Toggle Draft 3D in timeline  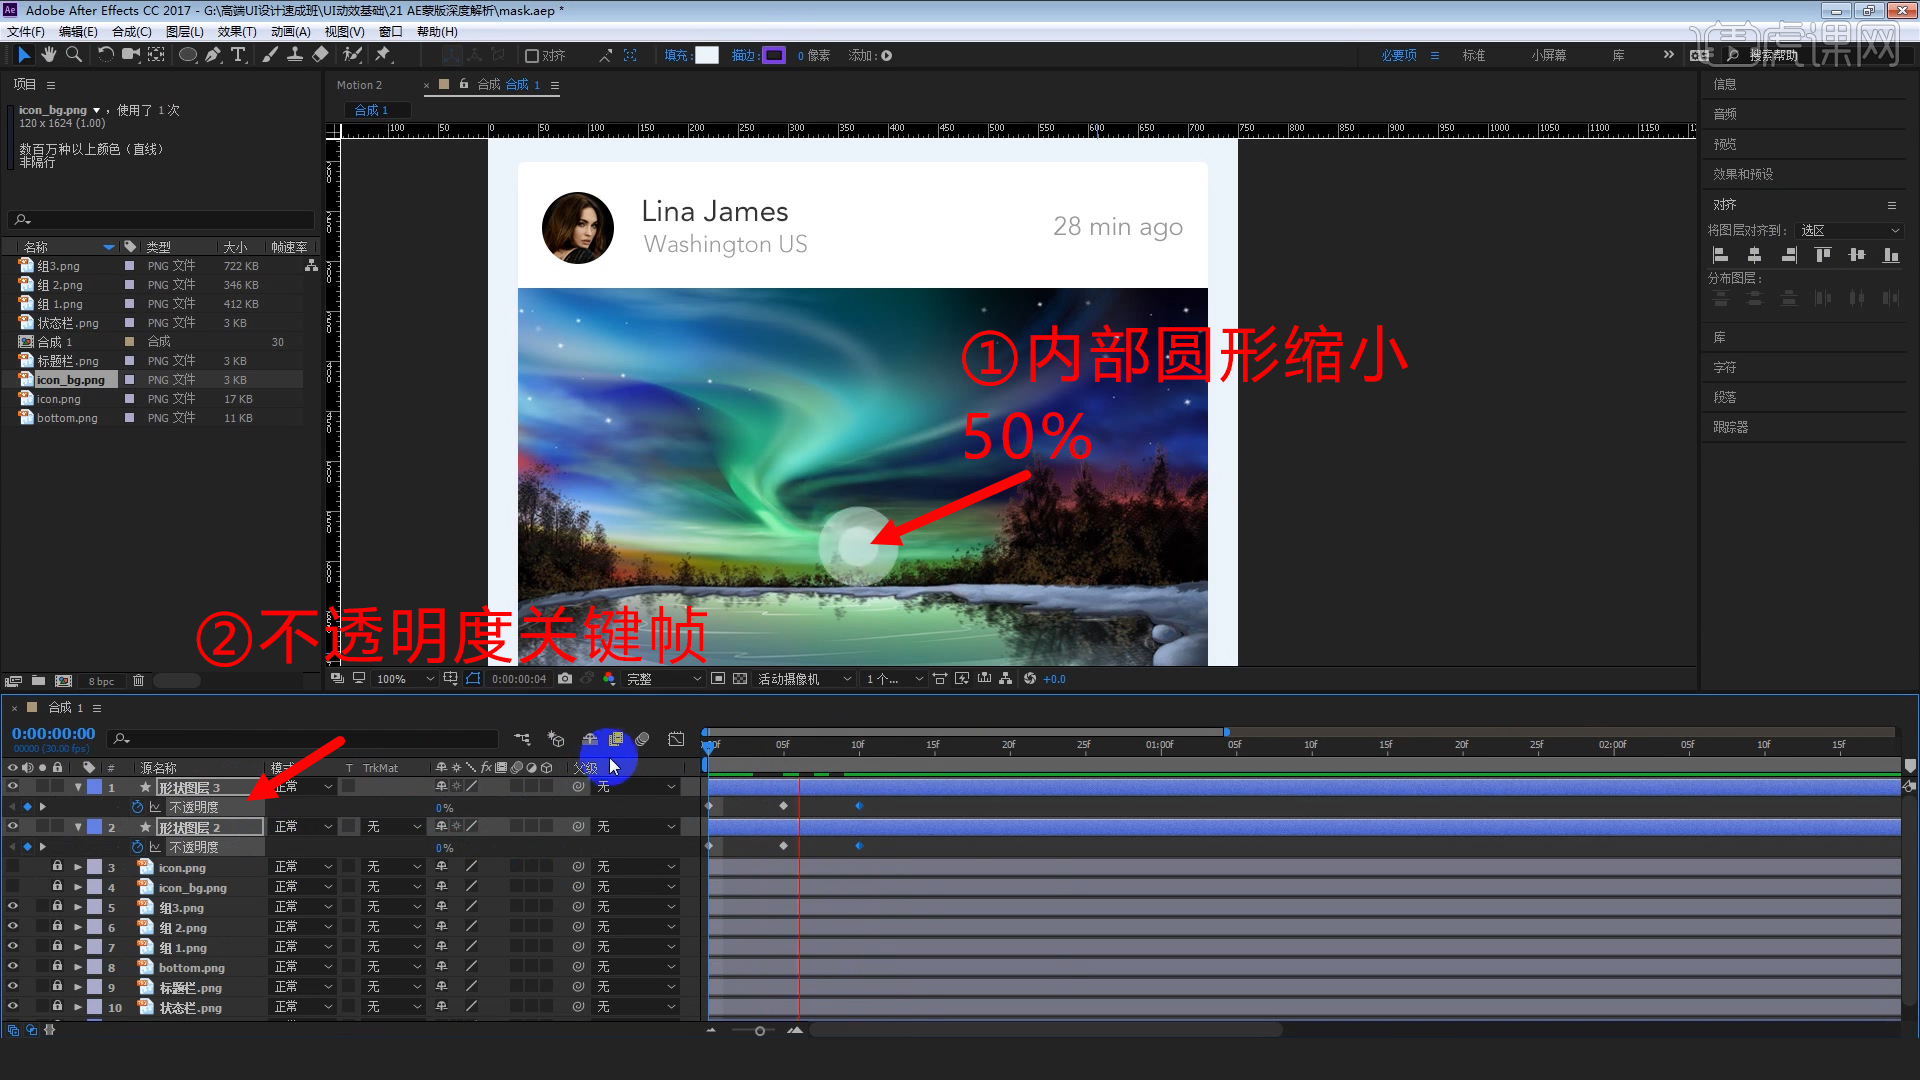[x=557, y=739]
